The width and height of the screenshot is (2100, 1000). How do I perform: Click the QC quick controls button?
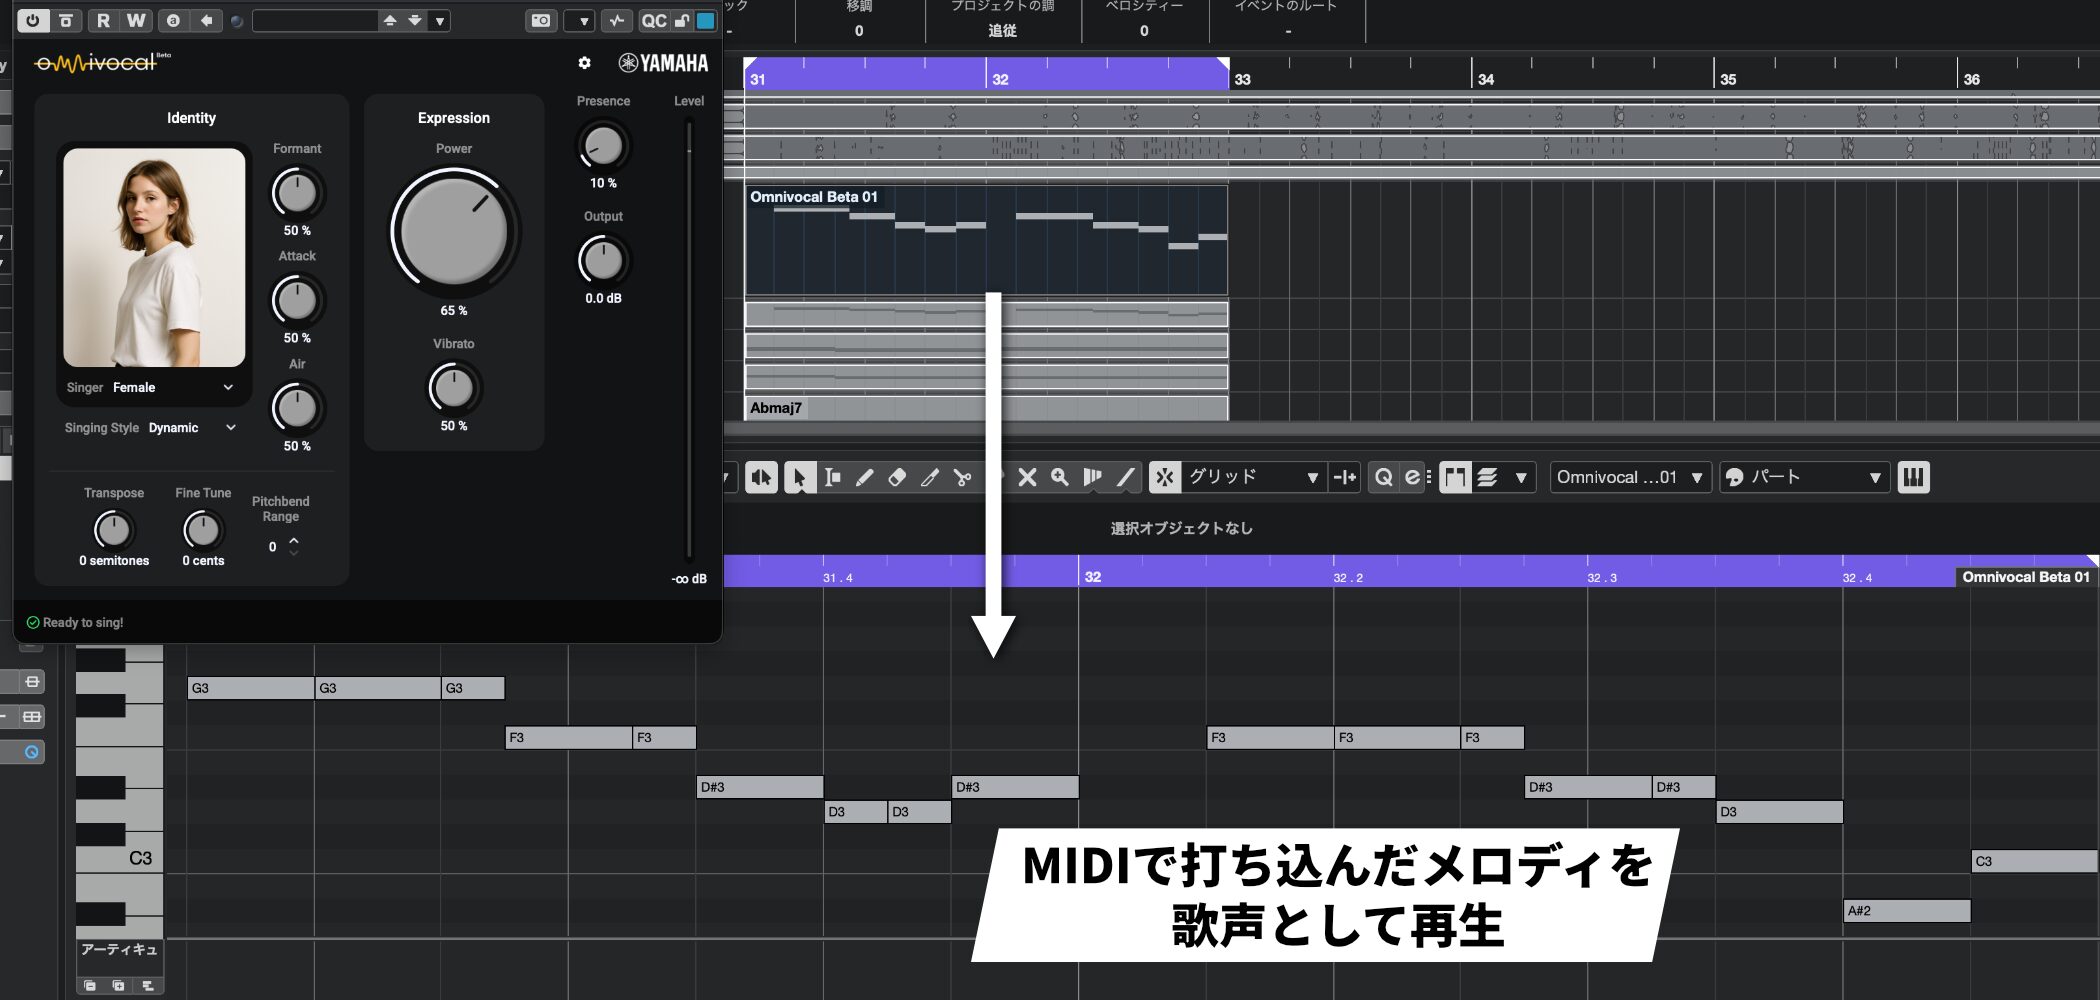pos(653,21)
